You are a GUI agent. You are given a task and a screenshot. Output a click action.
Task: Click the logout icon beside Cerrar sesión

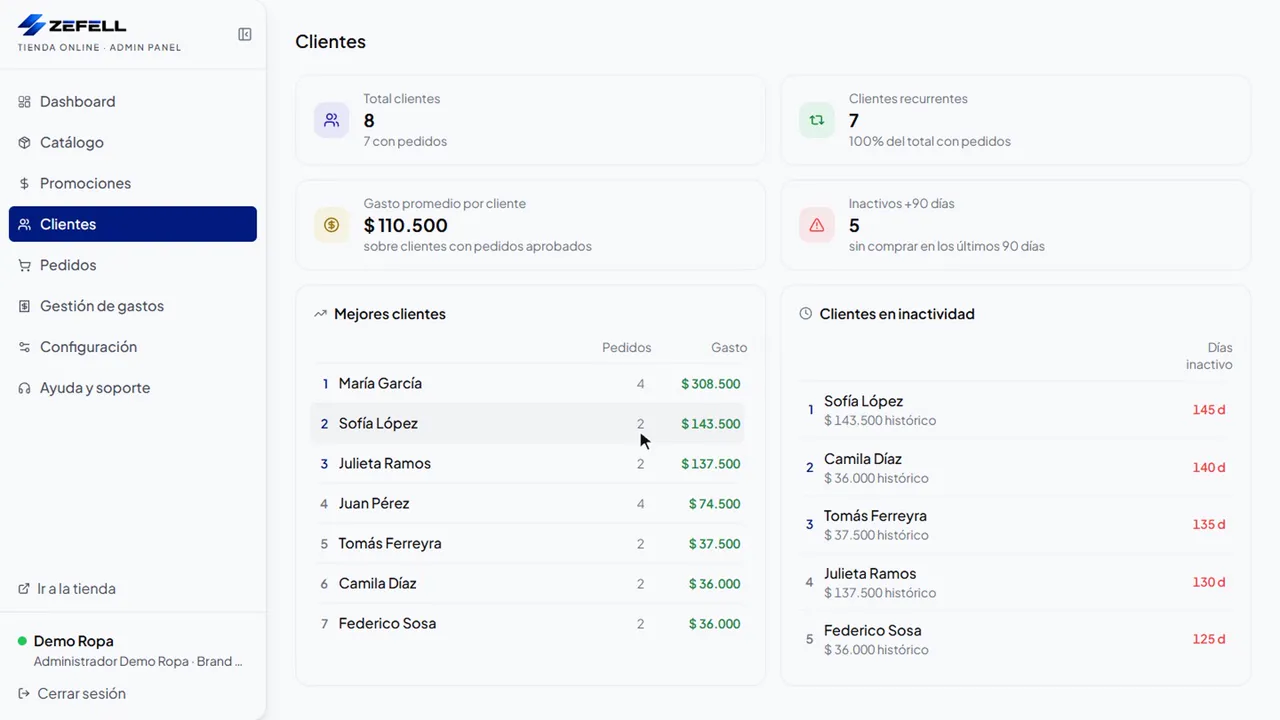coord(24,694)
